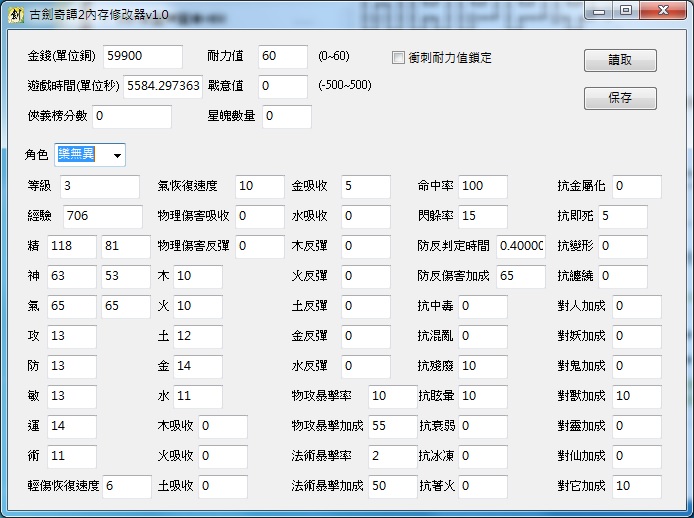Enable the 衝刺耐力值鎖定 checkbox
694x518 pixels.
tap(399, 58)
